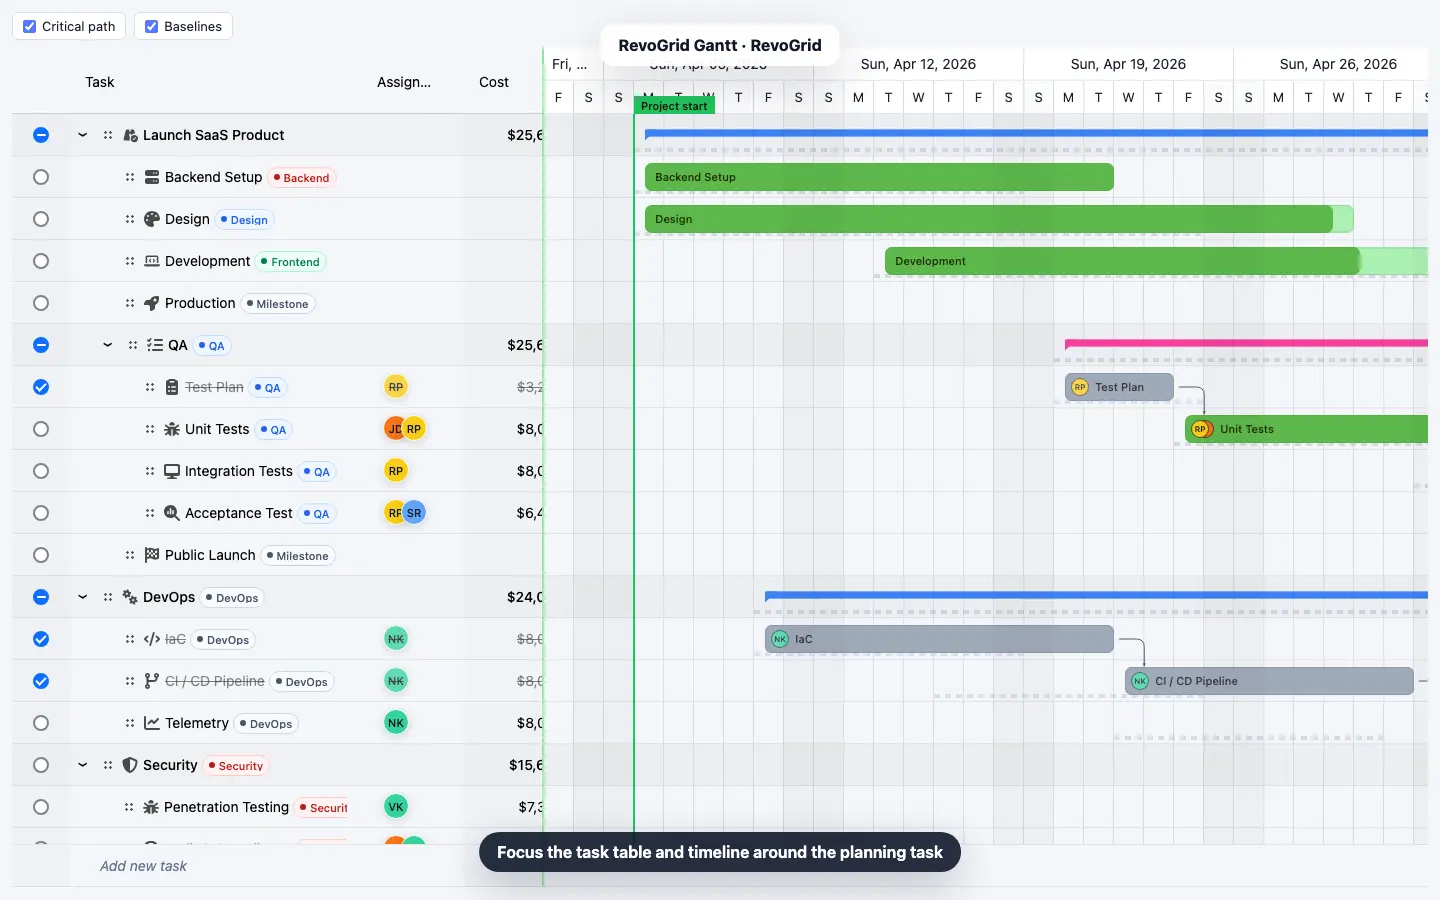Viewport: 1440px width, 900px height.
Task: Collapse the QA task group
Action: click(x=107, y=345)
